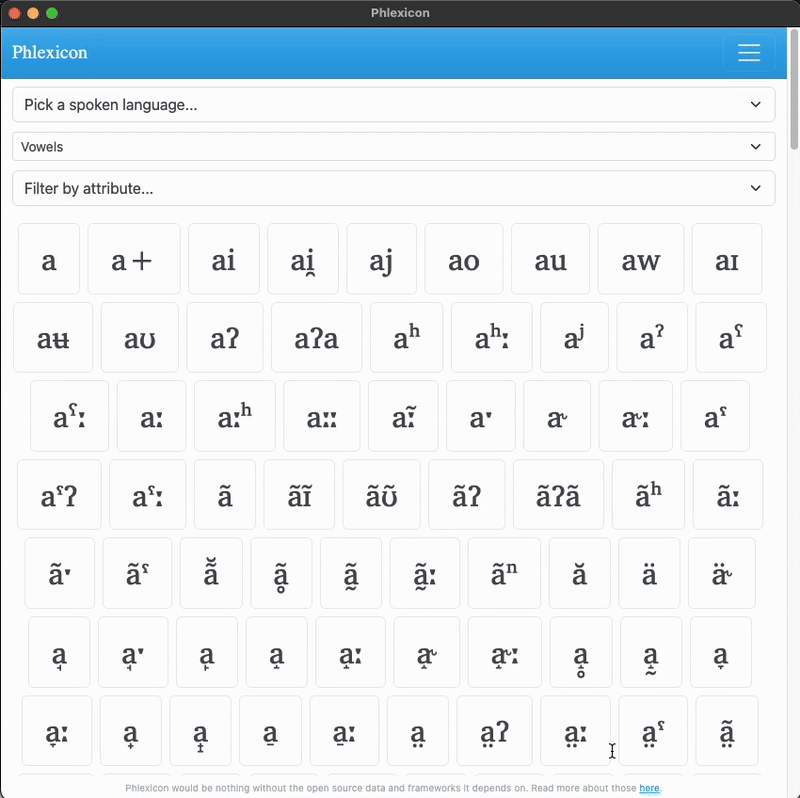Open the "Vowels" category dropdown
Screen dimensions: 800x798
(393, 146)
